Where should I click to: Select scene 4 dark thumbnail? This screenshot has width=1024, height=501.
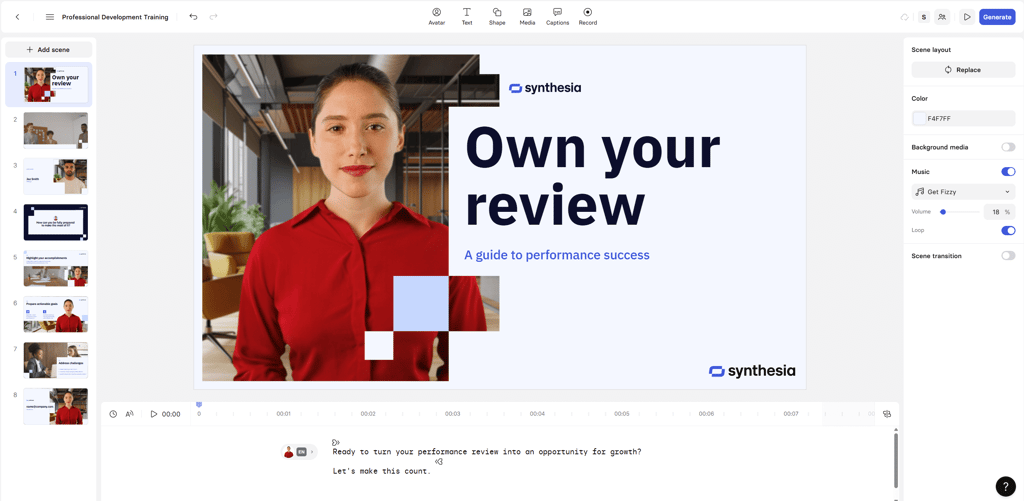[x=56, y=222]
